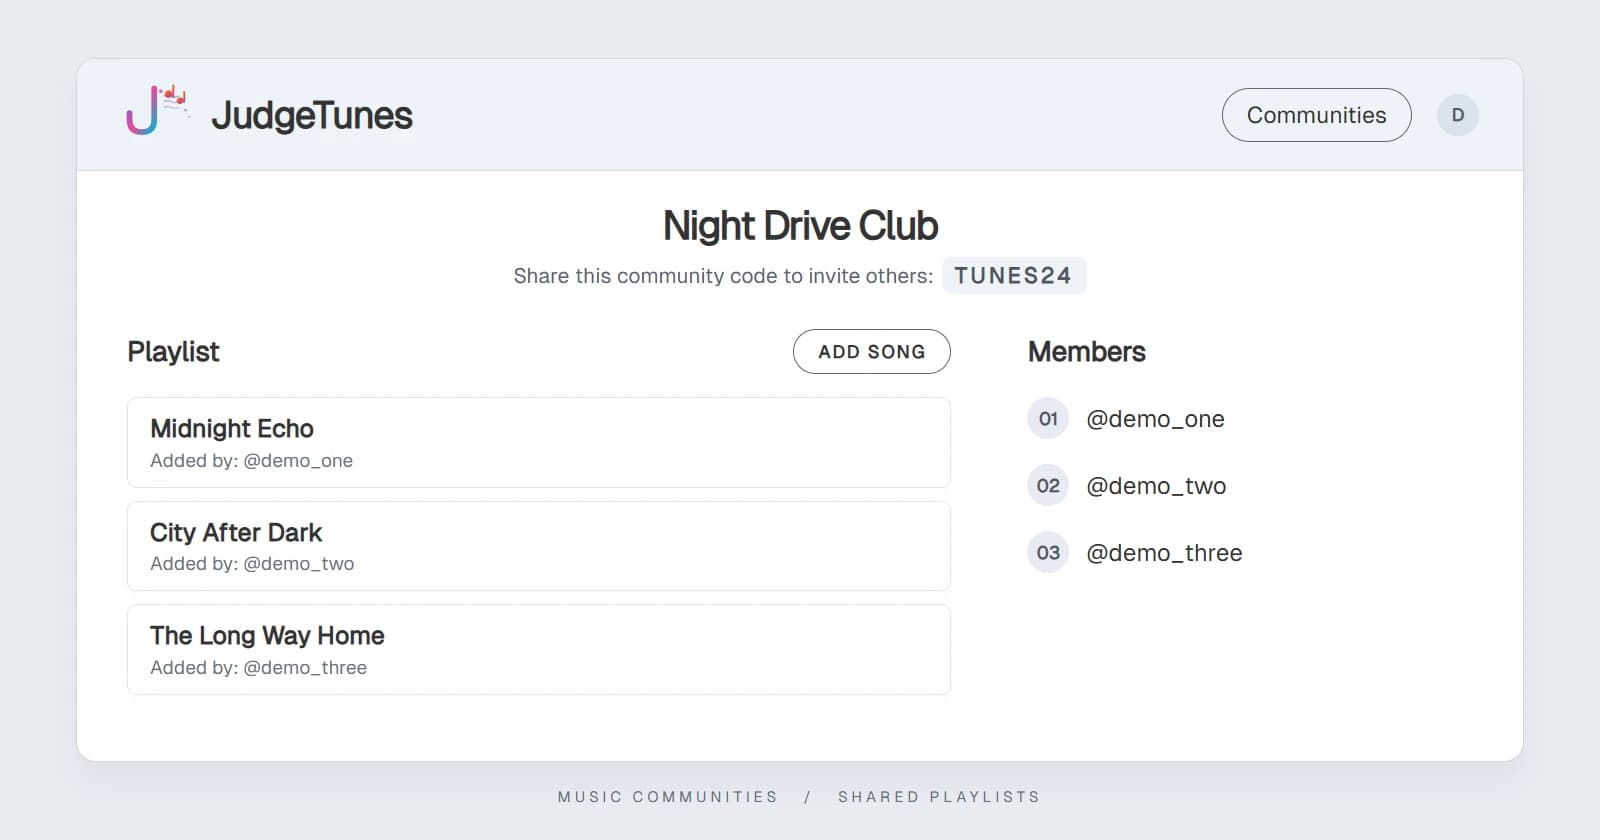The image size is (1600, 840).
Task: Click the Add Song button
Action: 871,352
